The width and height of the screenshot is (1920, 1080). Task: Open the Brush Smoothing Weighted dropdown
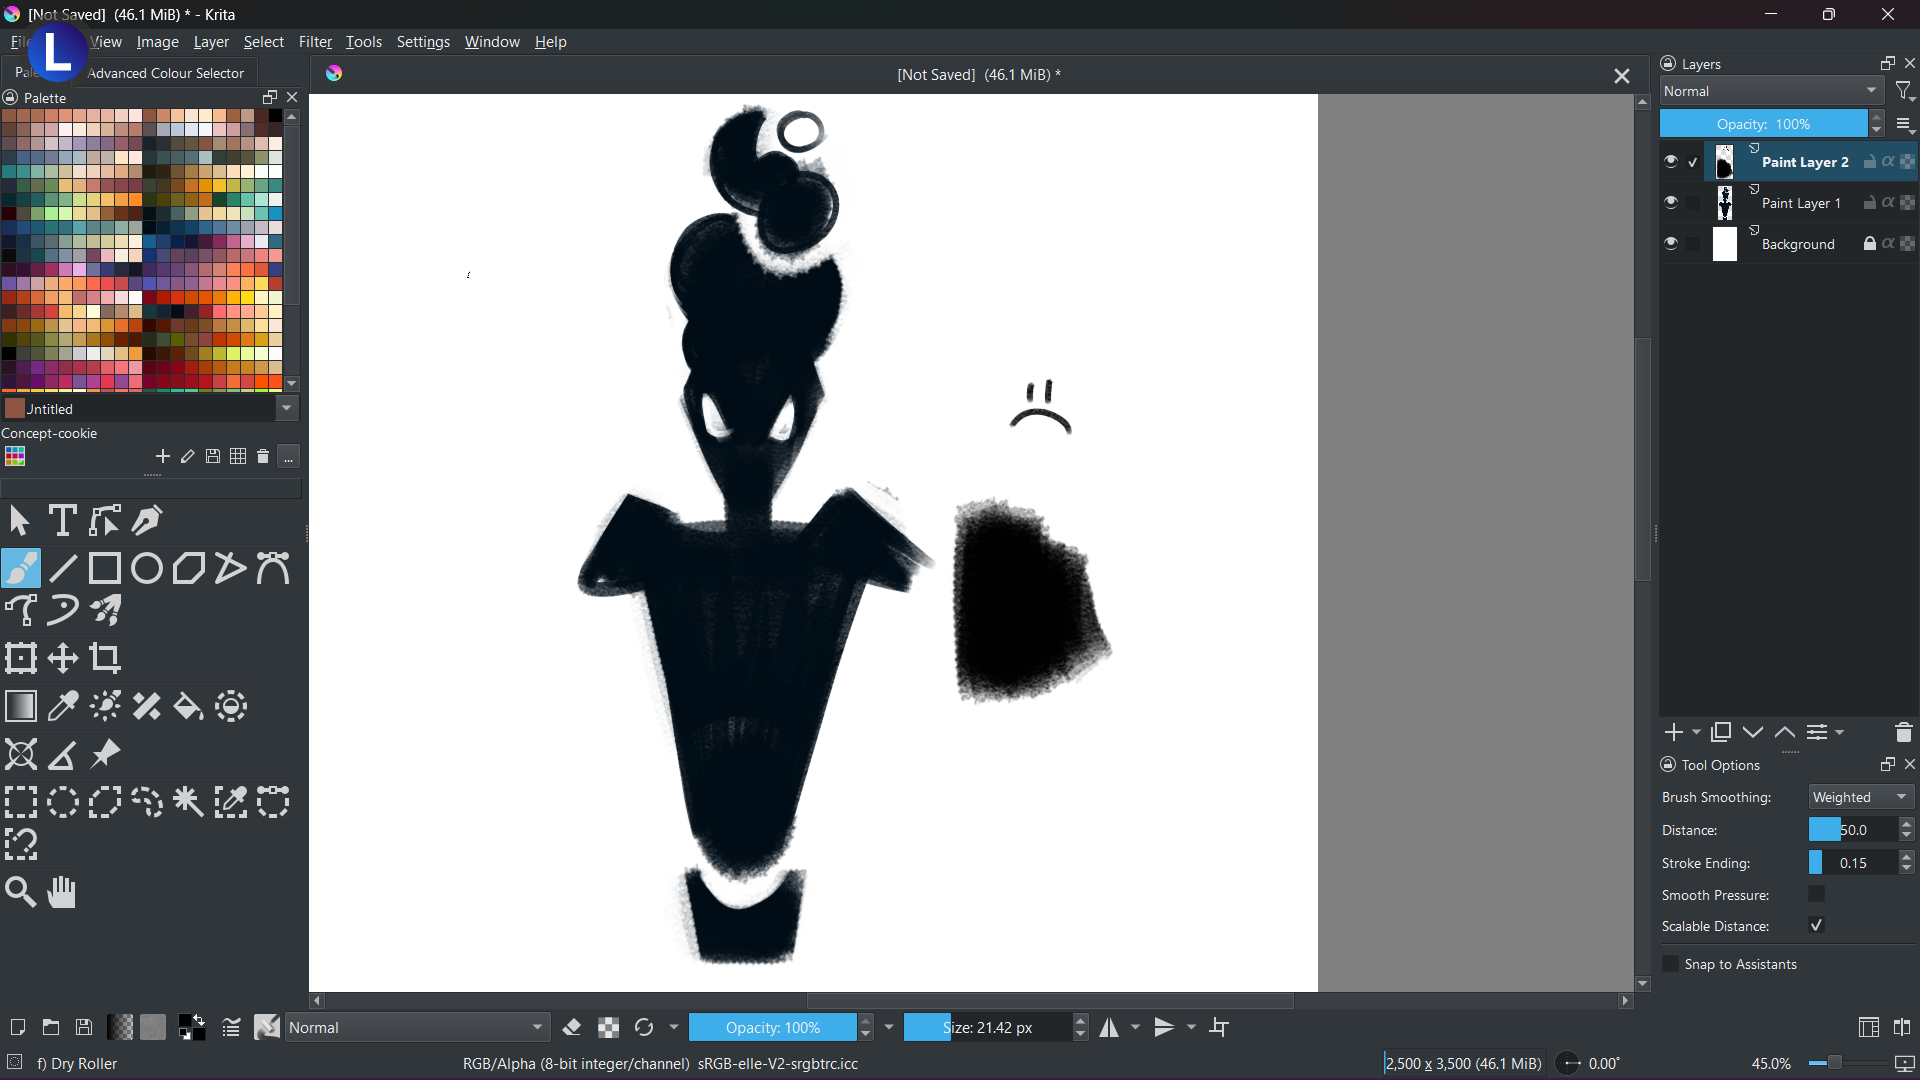pos(1861,797)
